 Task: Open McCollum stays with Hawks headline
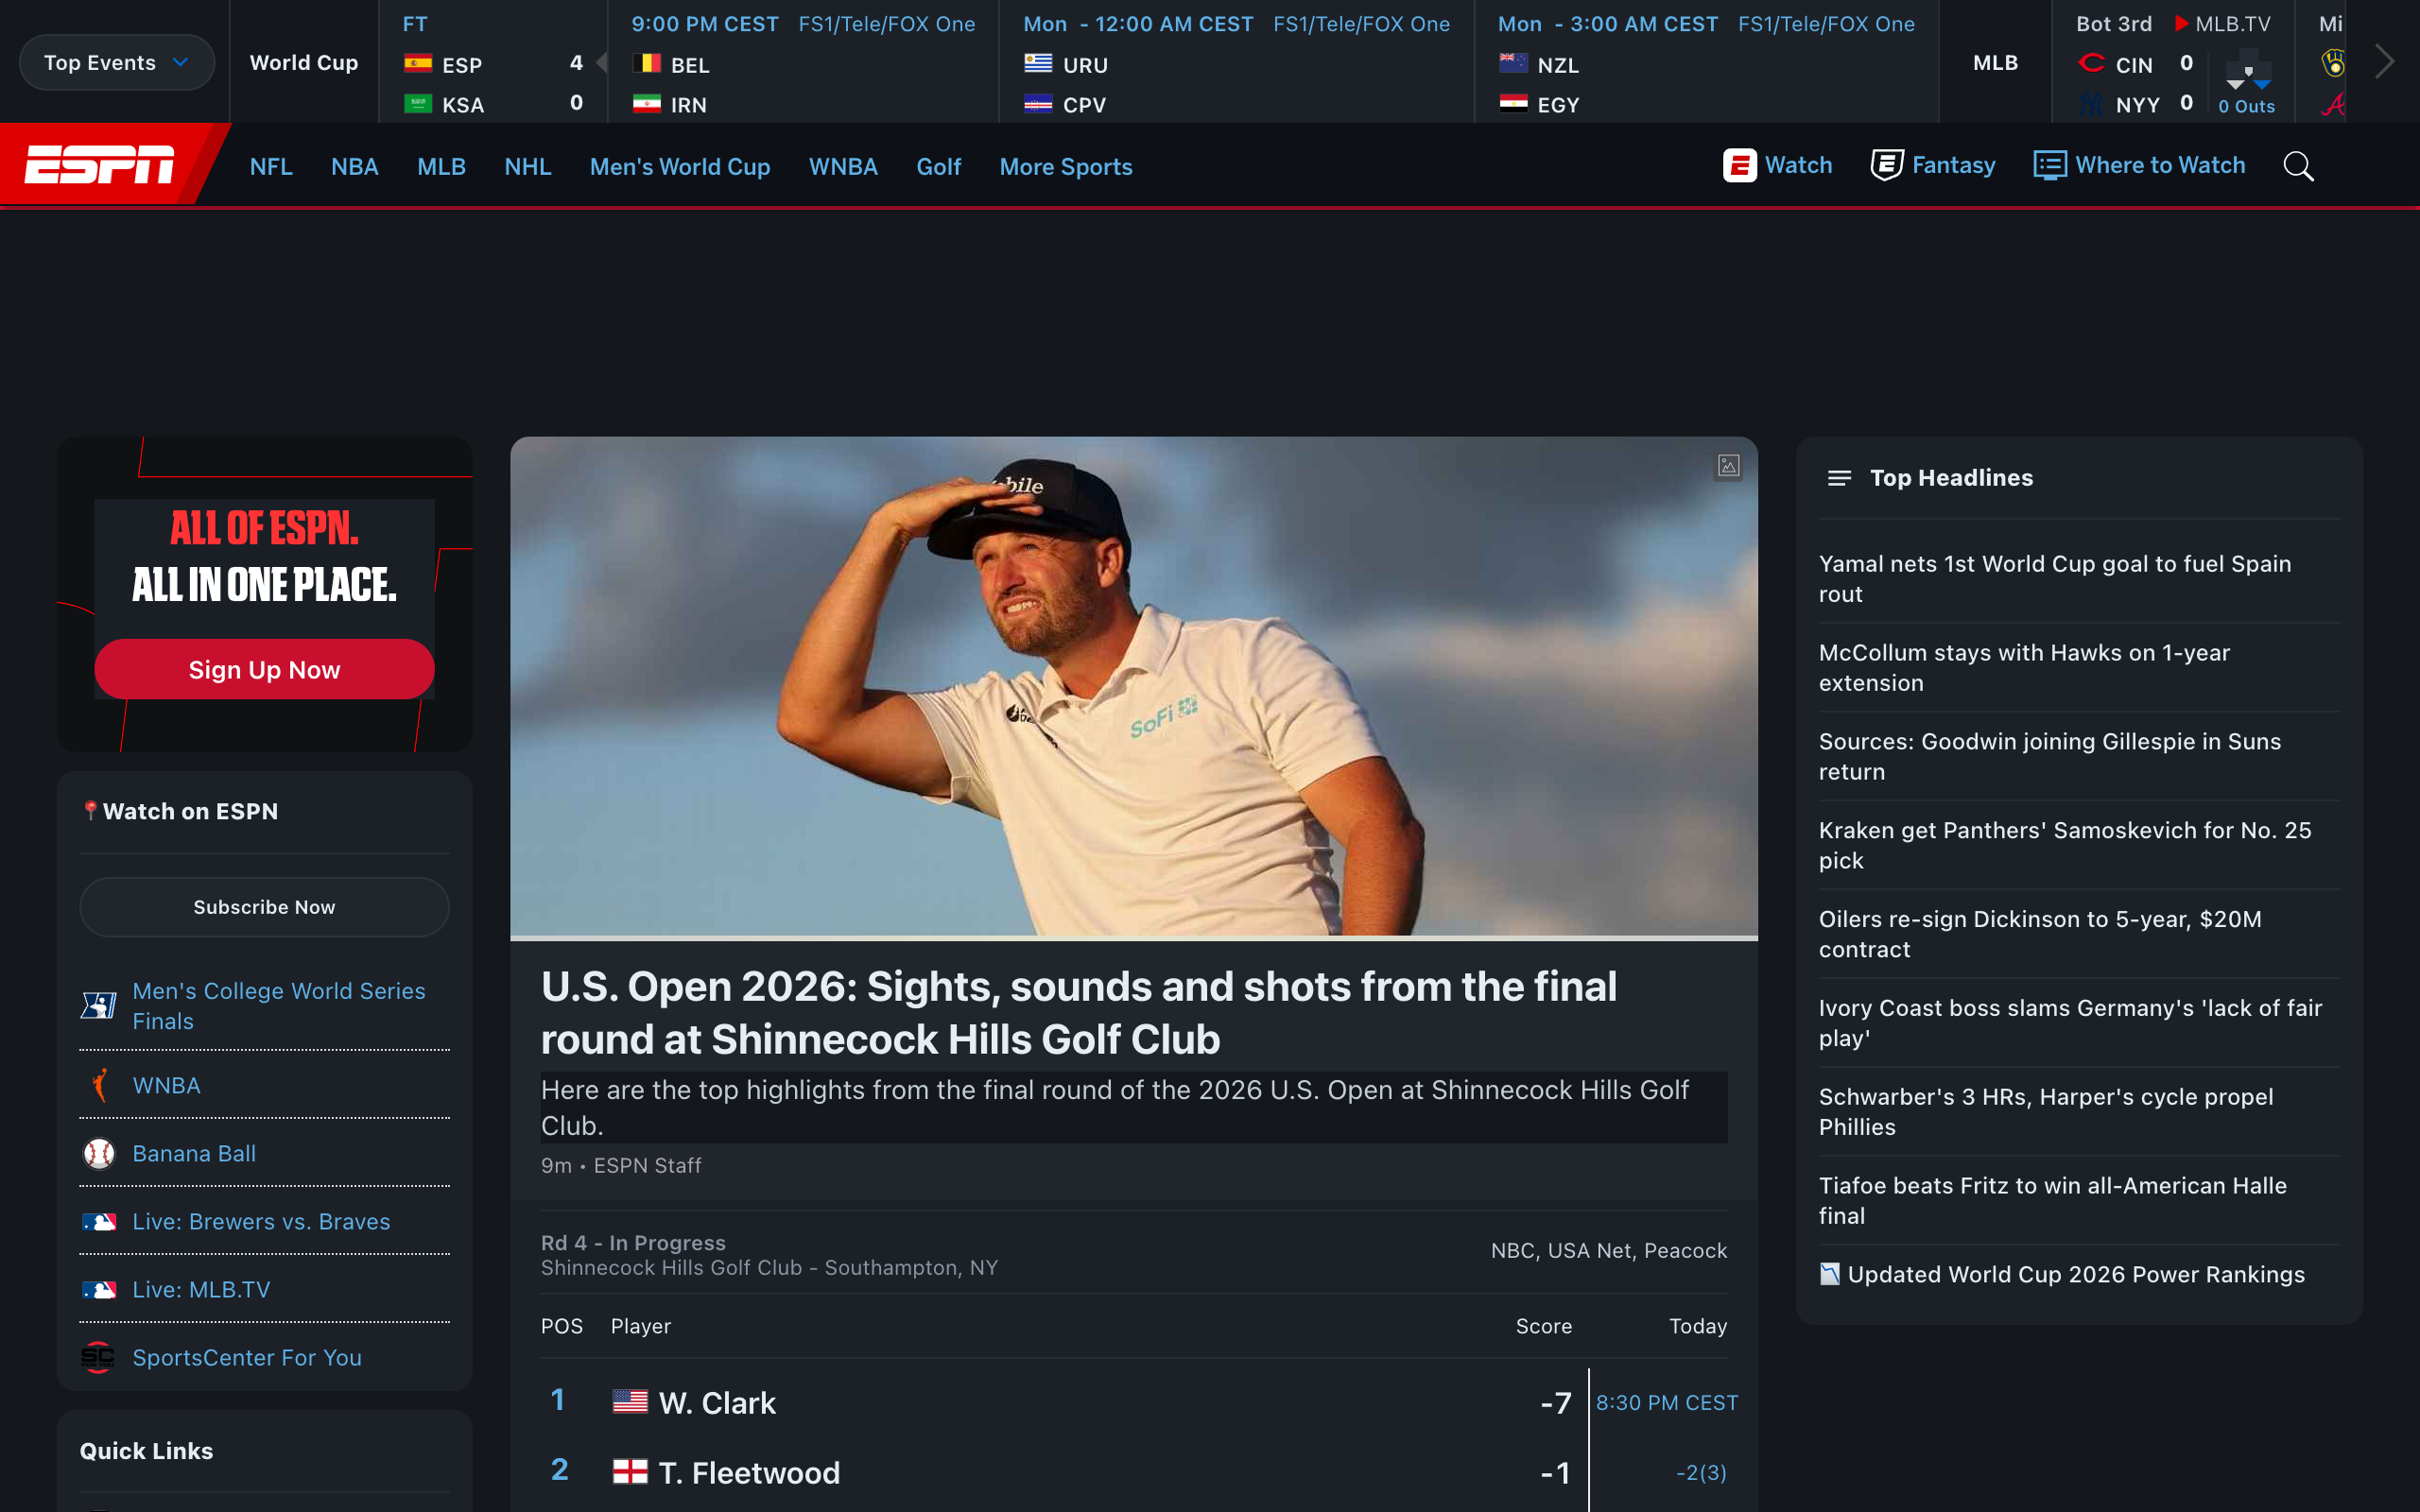2024,667
